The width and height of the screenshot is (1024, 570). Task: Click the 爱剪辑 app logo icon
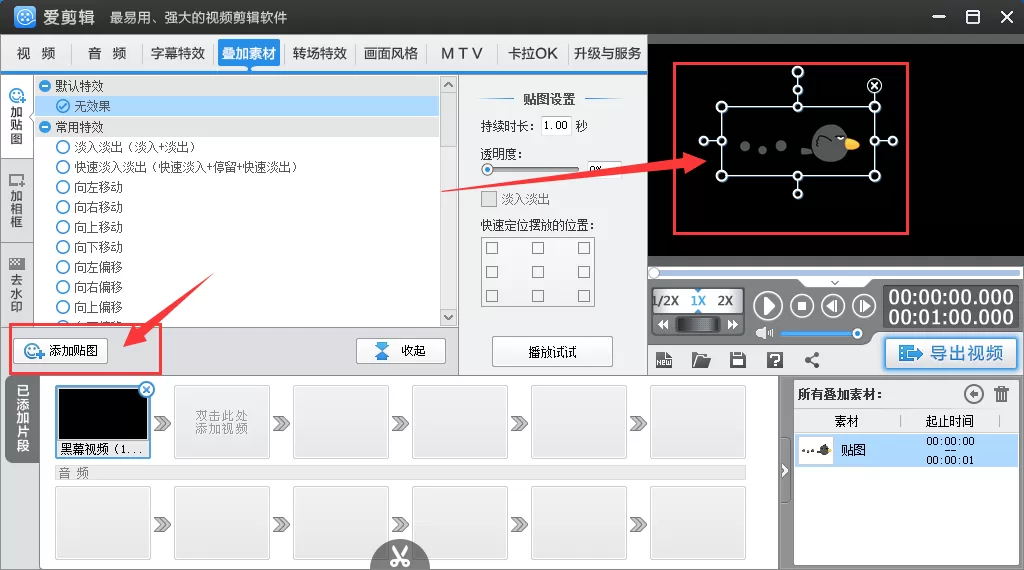[x=25, y=17]
